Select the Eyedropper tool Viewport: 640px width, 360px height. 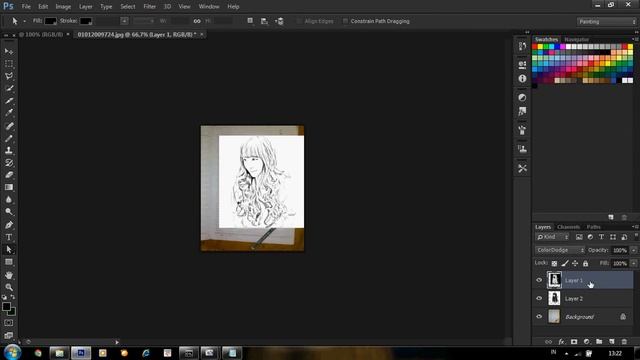pos(9,113)
